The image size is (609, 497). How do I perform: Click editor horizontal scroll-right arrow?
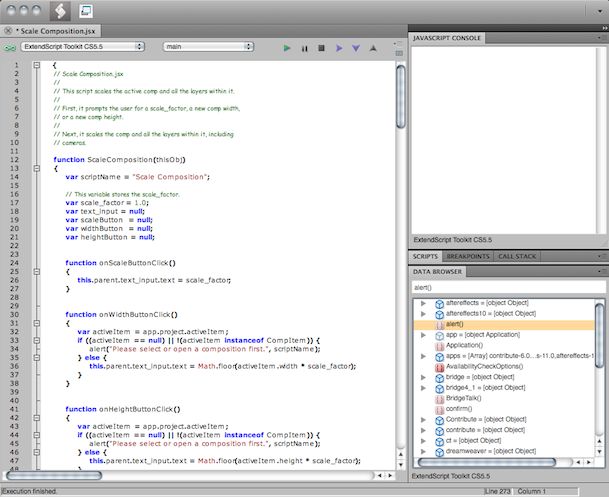(x=390, y=475)
